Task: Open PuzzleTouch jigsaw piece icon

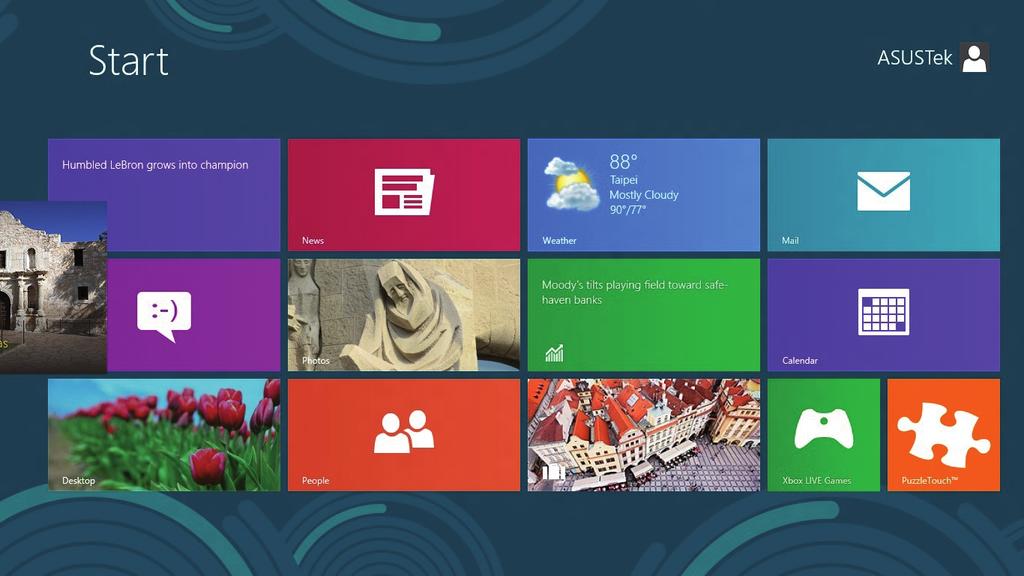Action: [943, 435]
